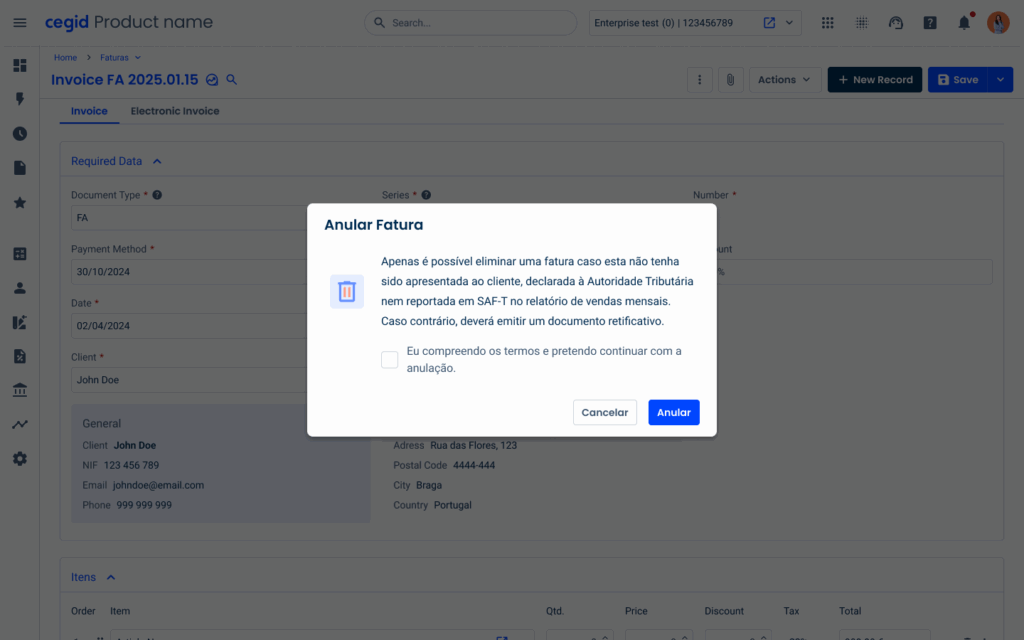
Task: Open the hamburger navigation menu
Action: point(20,22)
